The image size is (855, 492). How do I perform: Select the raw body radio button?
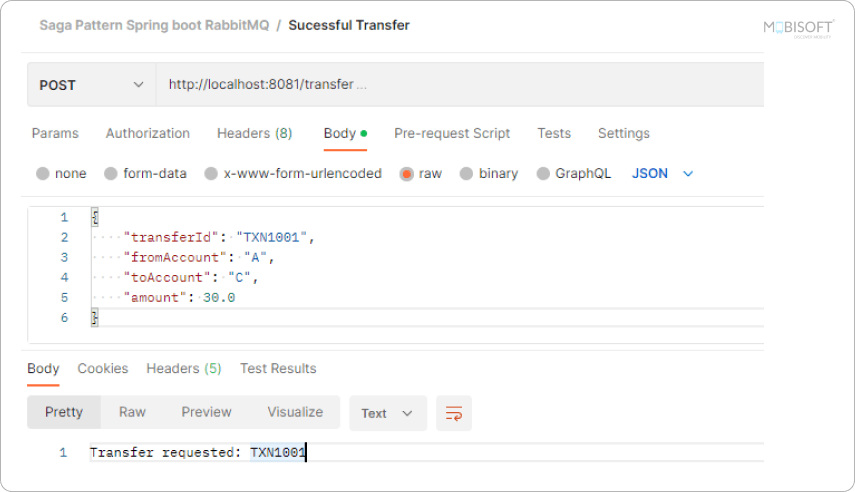tap(406, 173)
